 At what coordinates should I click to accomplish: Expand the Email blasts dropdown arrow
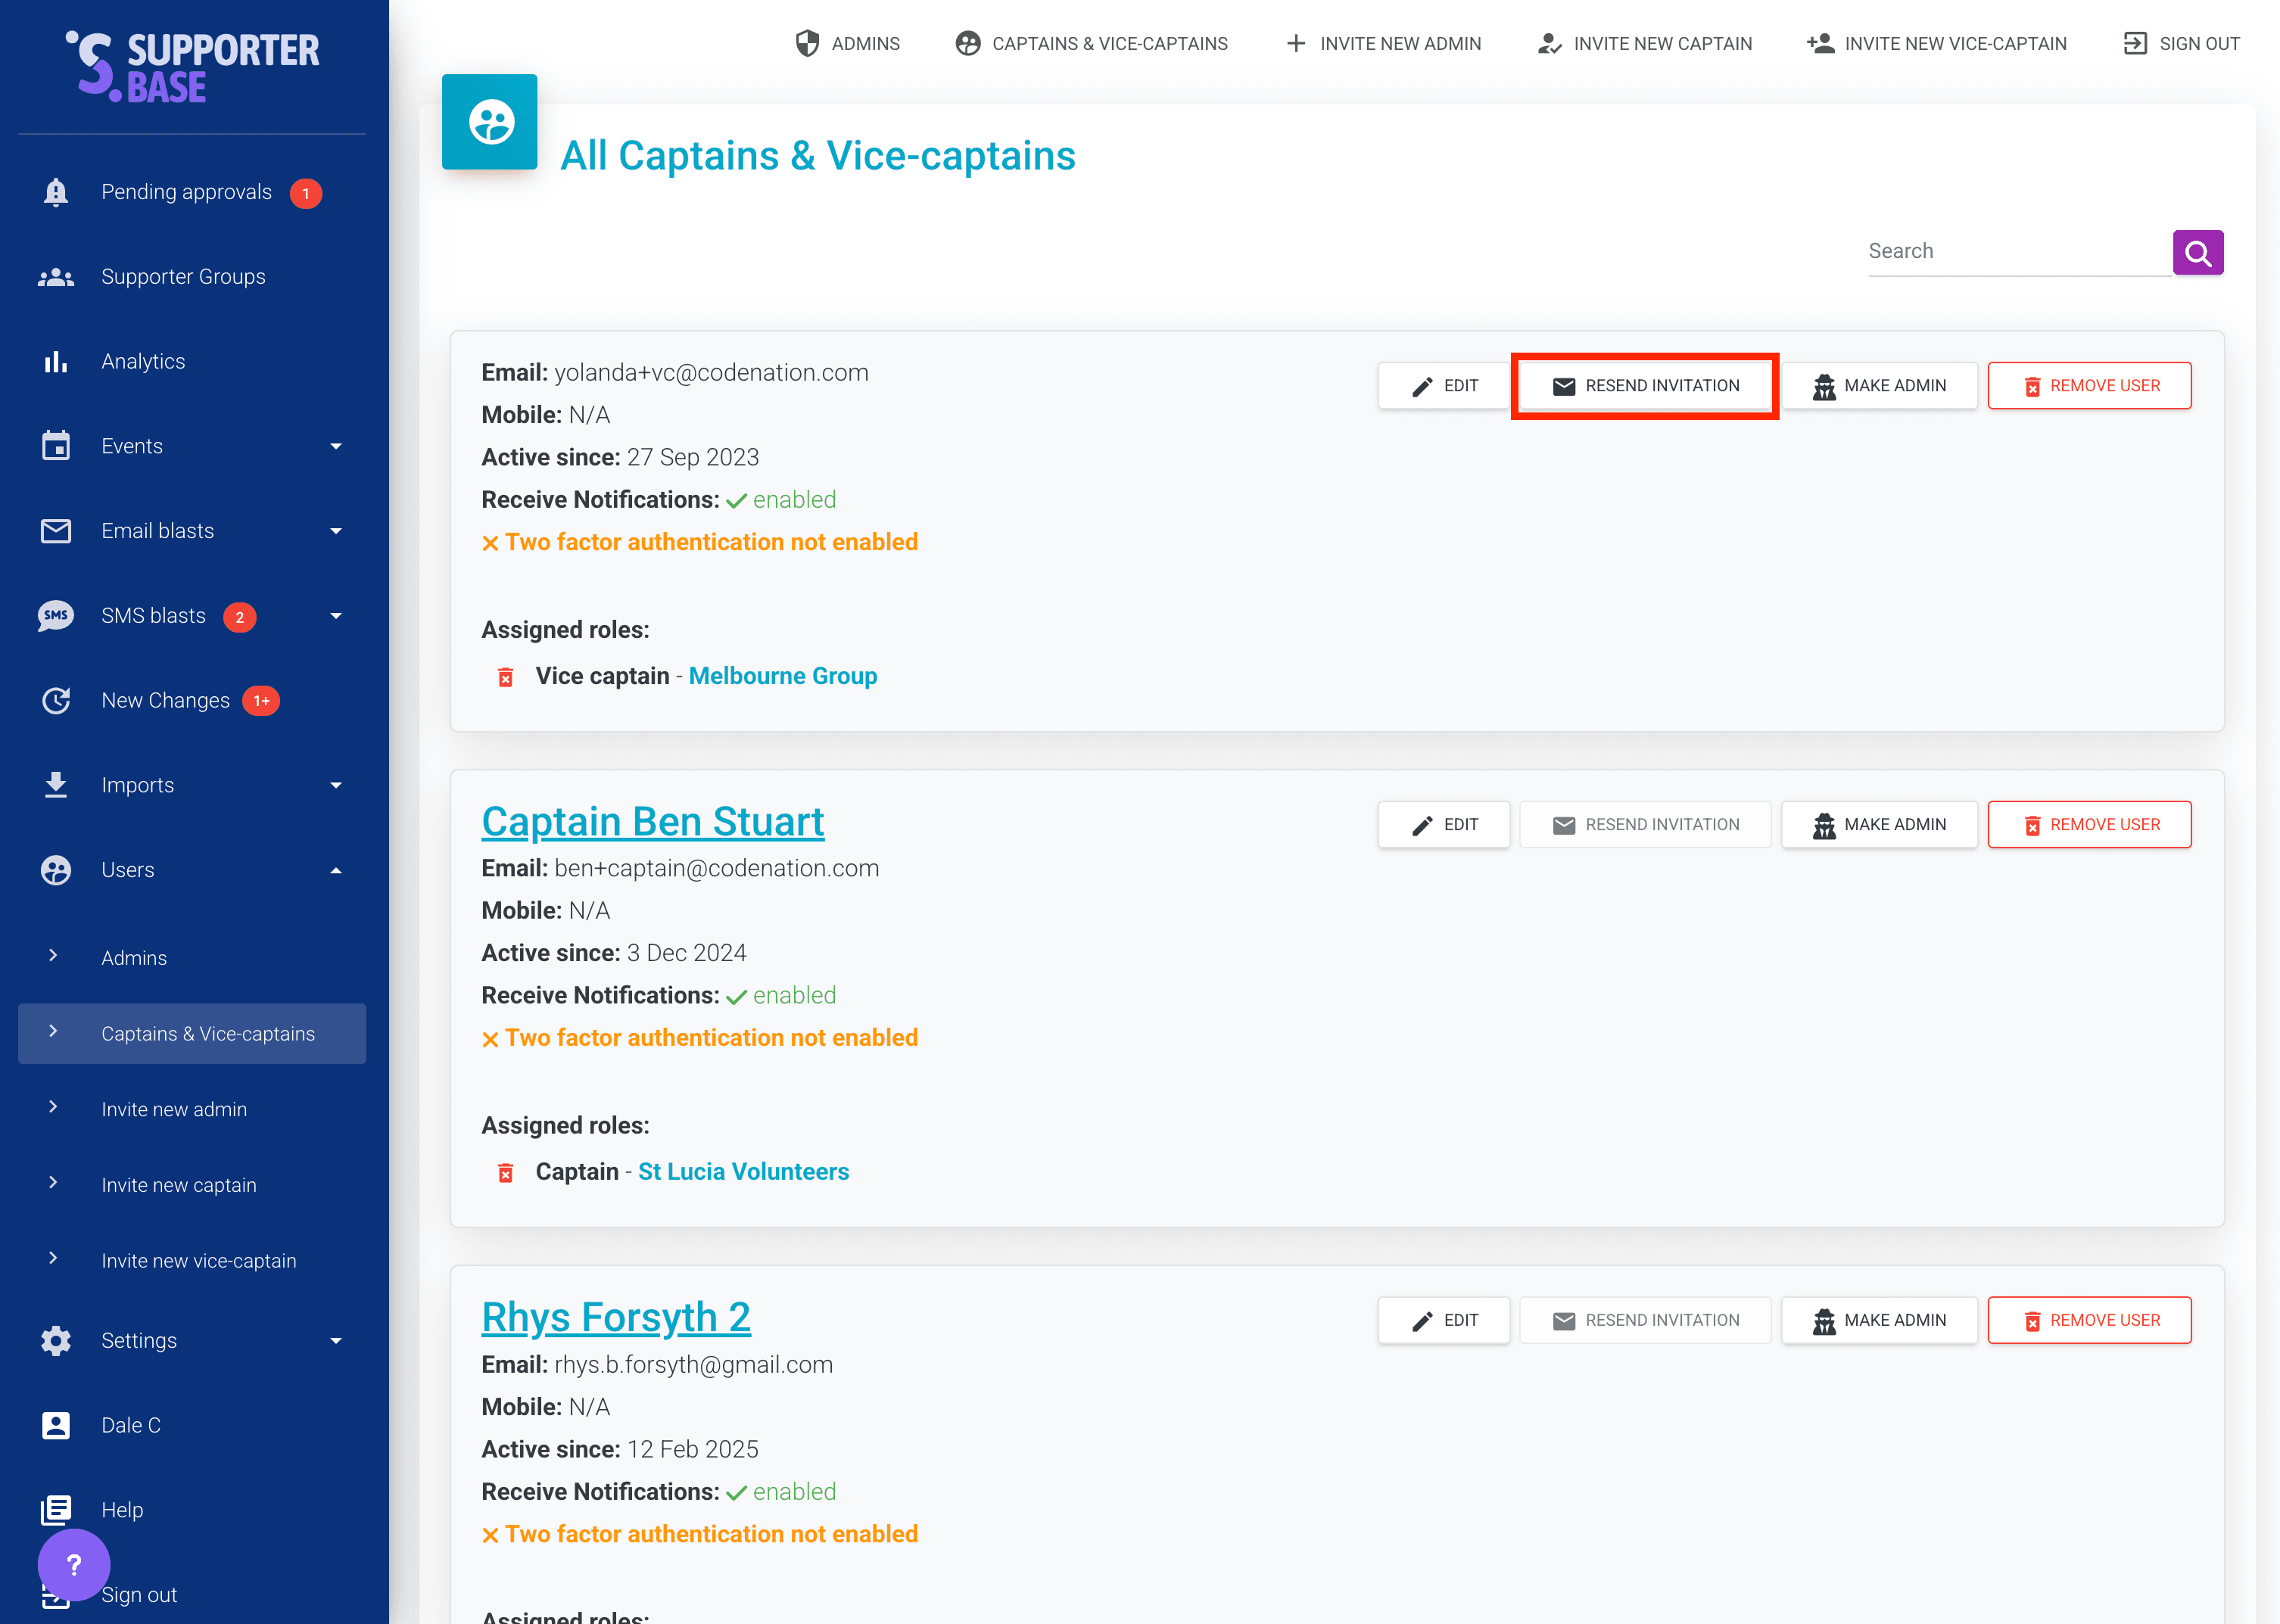[336, 531]
